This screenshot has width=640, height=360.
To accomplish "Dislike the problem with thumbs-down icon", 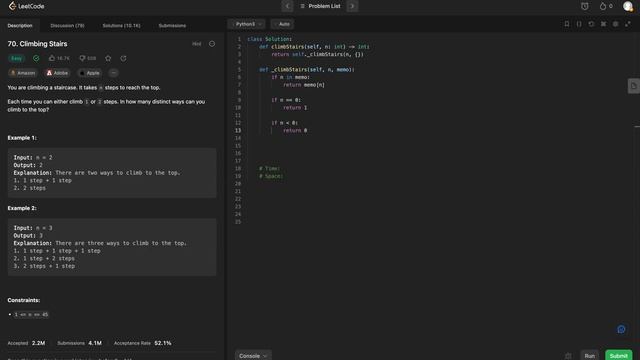I will point(88,58).
